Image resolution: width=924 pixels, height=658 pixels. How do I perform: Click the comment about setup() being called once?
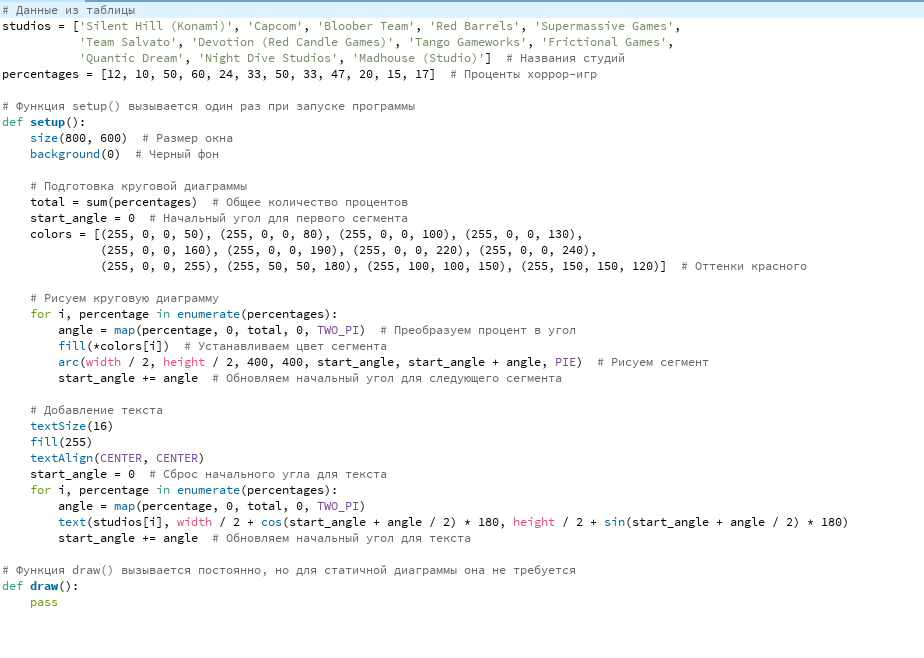[209, 106]
